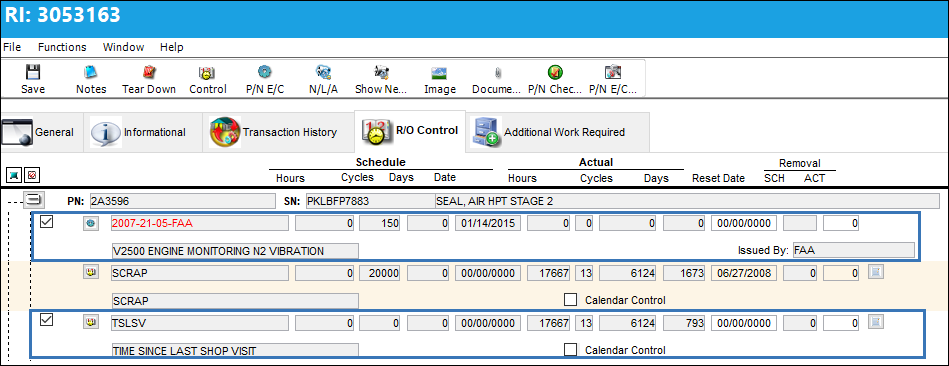Open Notes from the toolbar
The height and width of the screenshot is (366, 949).
[91, 73]
